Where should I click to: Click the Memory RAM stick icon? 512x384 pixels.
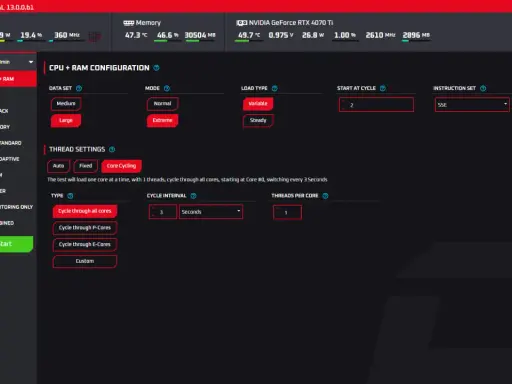(128, 23)
